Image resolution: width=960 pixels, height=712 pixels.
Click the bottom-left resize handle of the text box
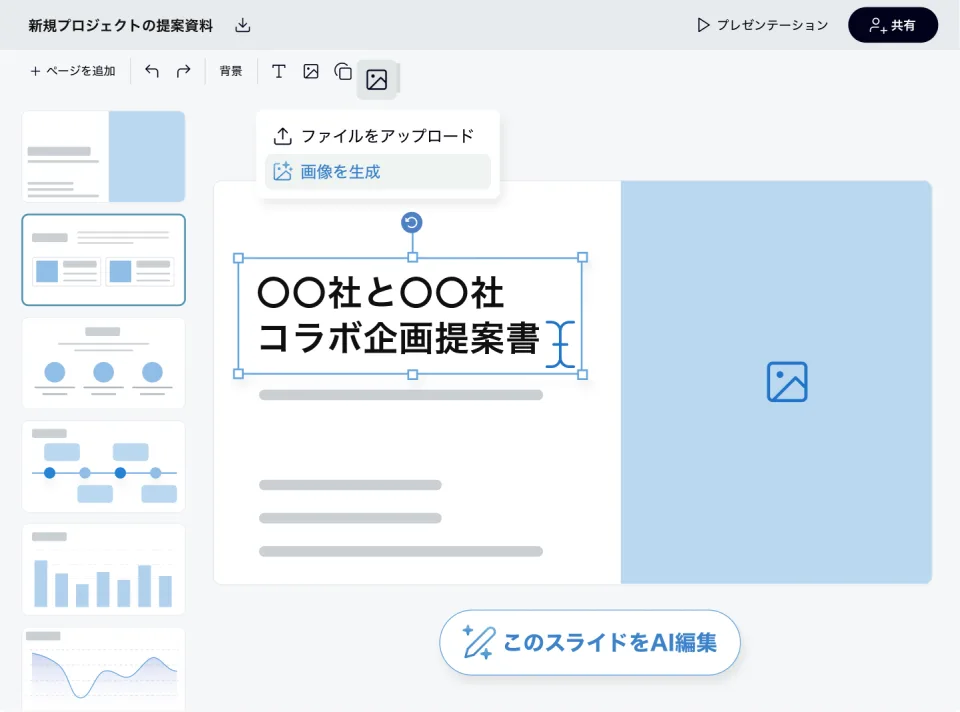[239, 374]
